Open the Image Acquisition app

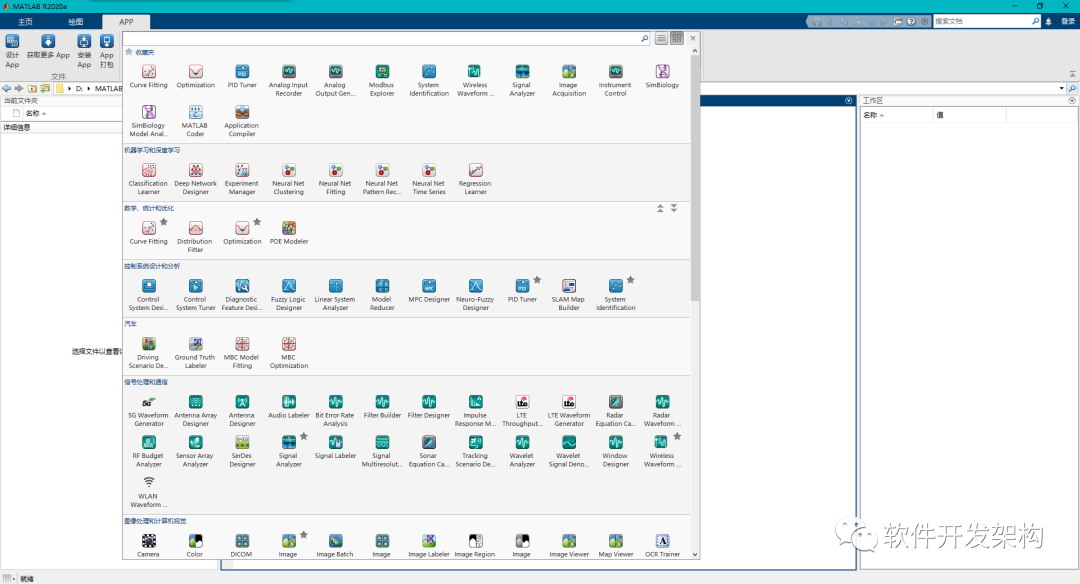tap(569, 80)
